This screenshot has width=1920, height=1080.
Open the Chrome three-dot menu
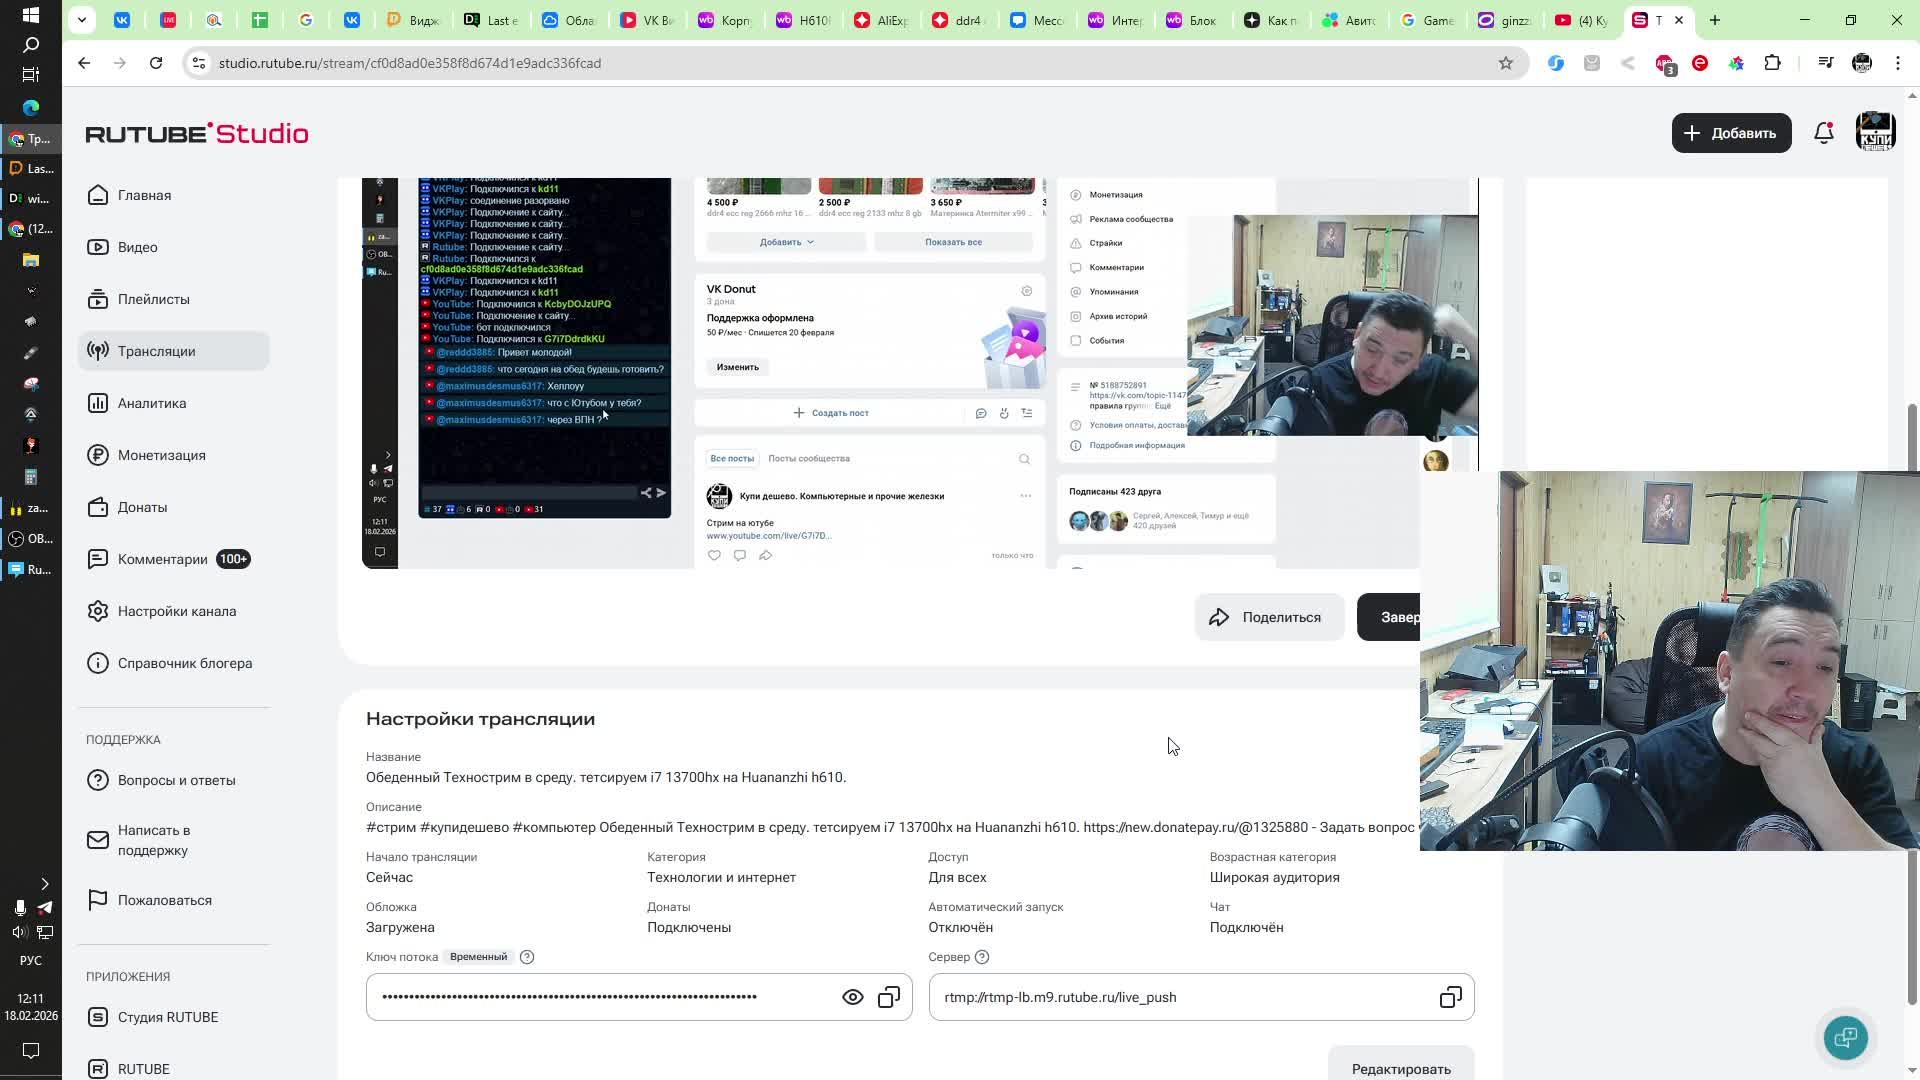coord(1898,63)
